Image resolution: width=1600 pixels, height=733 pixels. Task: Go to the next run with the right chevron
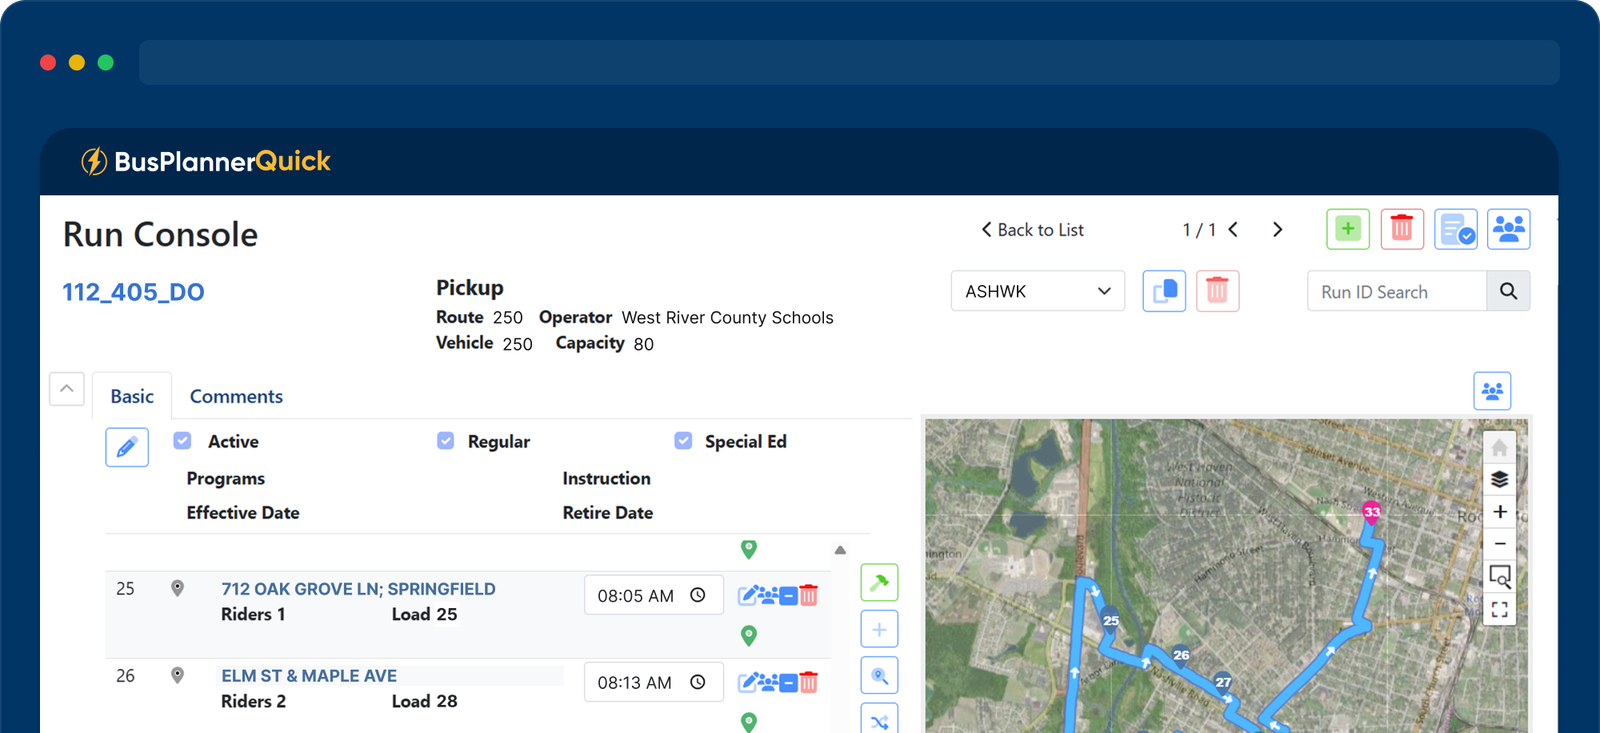pyautogui.click(x=1277, y=229)
